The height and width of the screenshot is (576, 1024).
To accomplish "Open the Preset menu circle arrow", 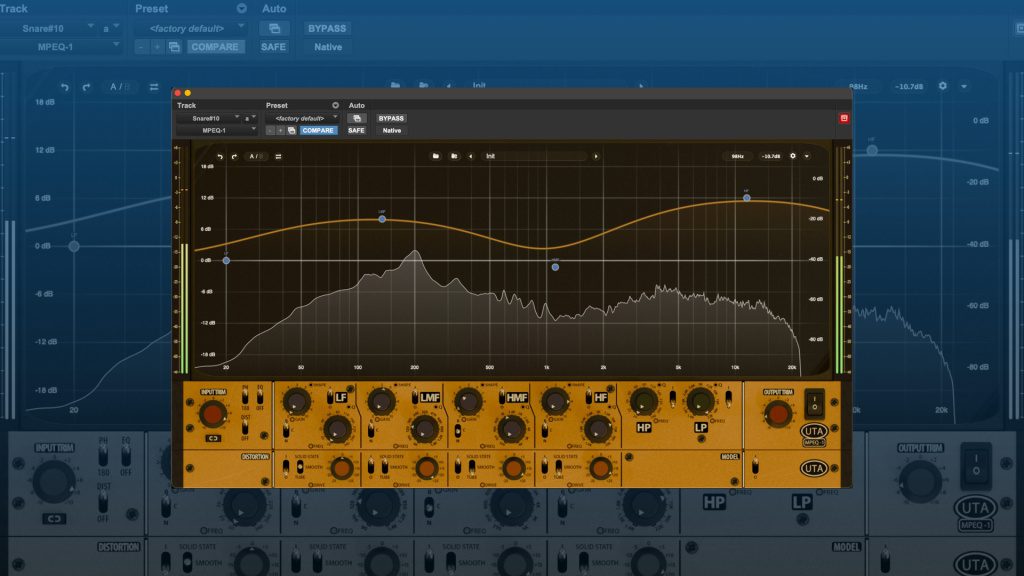I will [x=335, y=105].
